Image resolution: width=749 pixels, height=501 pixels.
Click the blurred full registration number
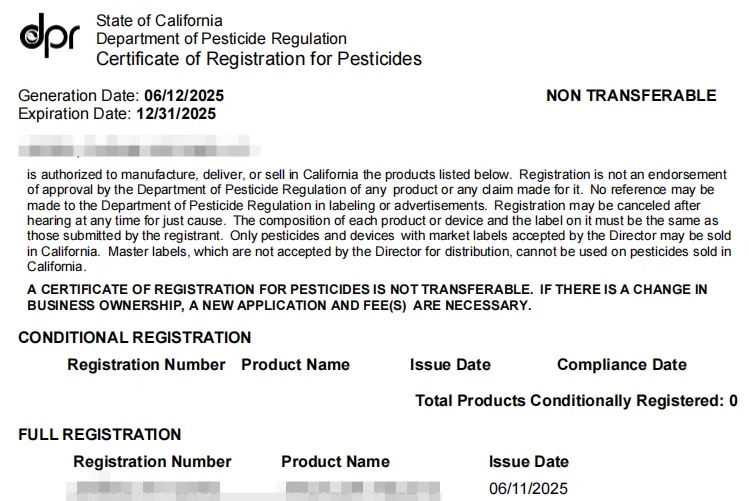(x=143, y=488)
